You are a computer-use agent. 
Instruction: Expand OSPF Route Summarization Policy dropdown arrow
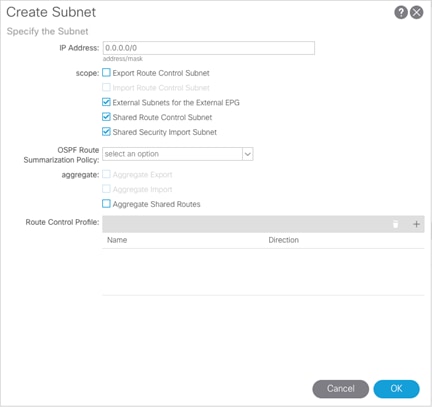click(248, 154)
